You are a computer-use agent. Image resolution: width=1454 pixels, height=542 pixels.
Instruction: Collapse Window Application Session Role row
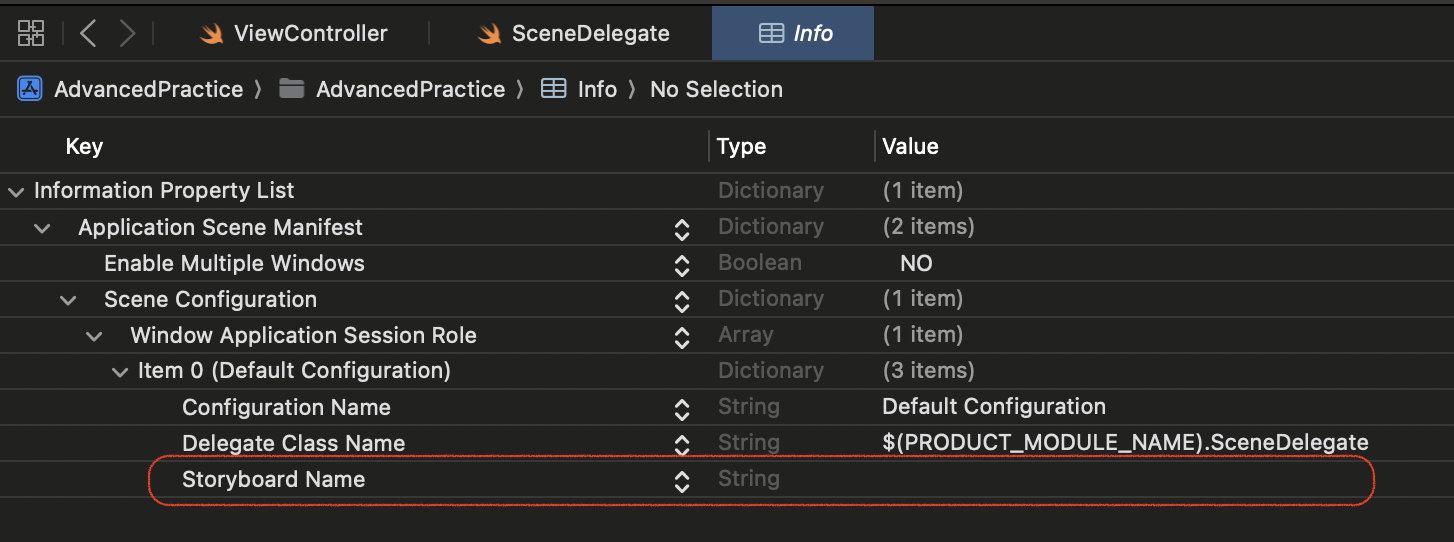point(94,336)
